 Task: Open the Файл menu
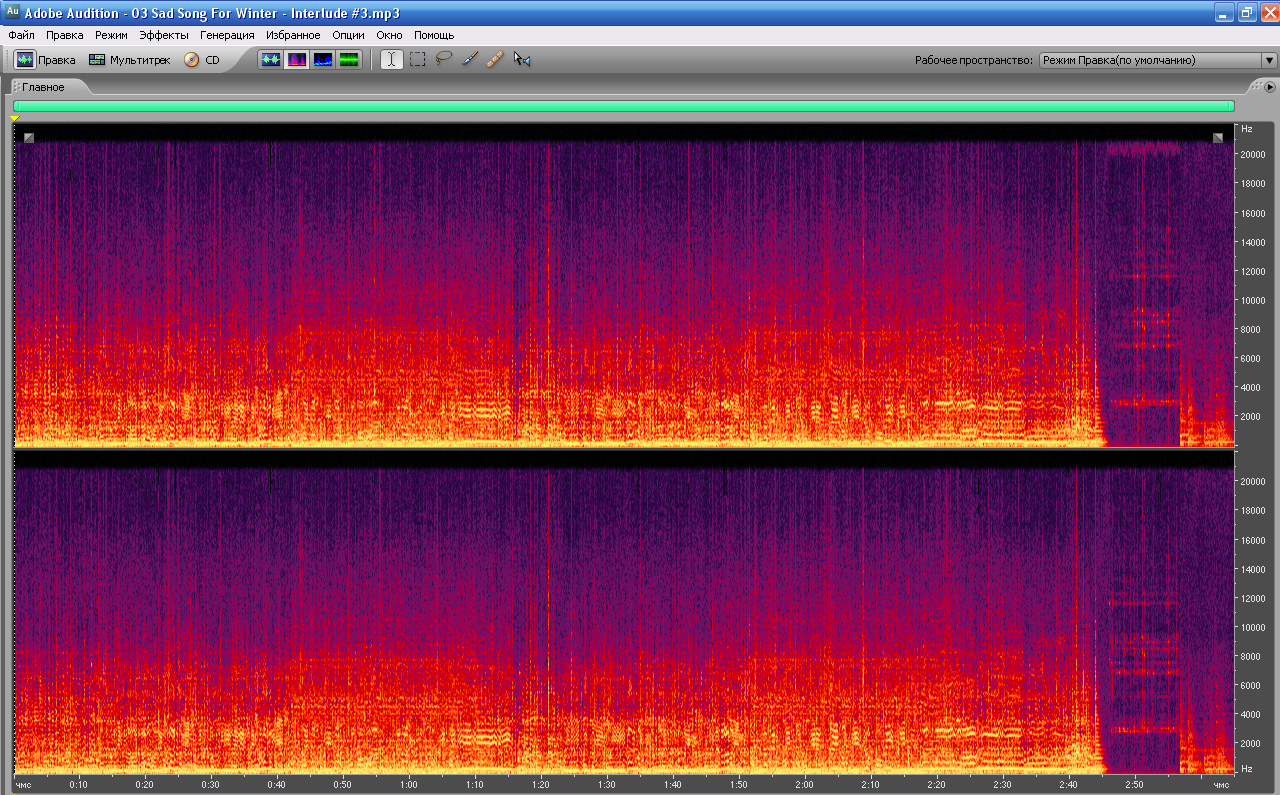21,35
